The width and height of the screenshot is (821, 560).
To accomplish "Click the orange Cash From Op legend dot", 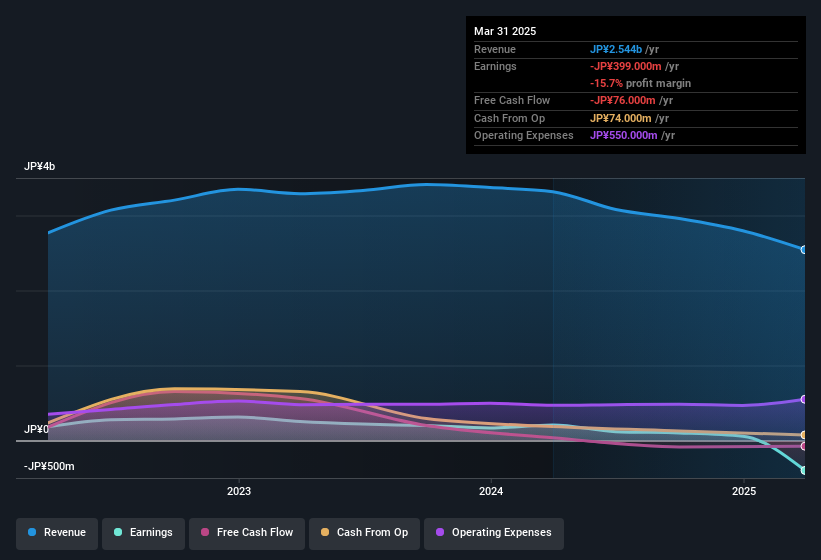I will click(x=325, y=532).
